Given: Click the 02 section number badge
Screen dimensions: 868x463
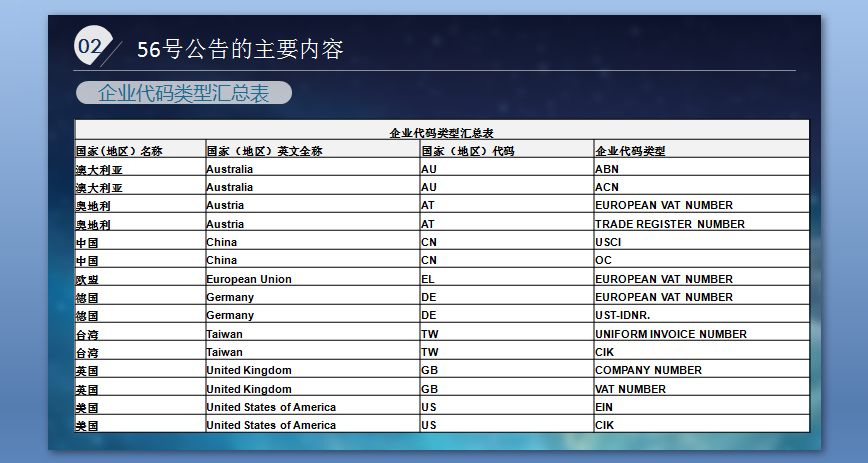Looking at the screenshot, I should pos(90,46).
